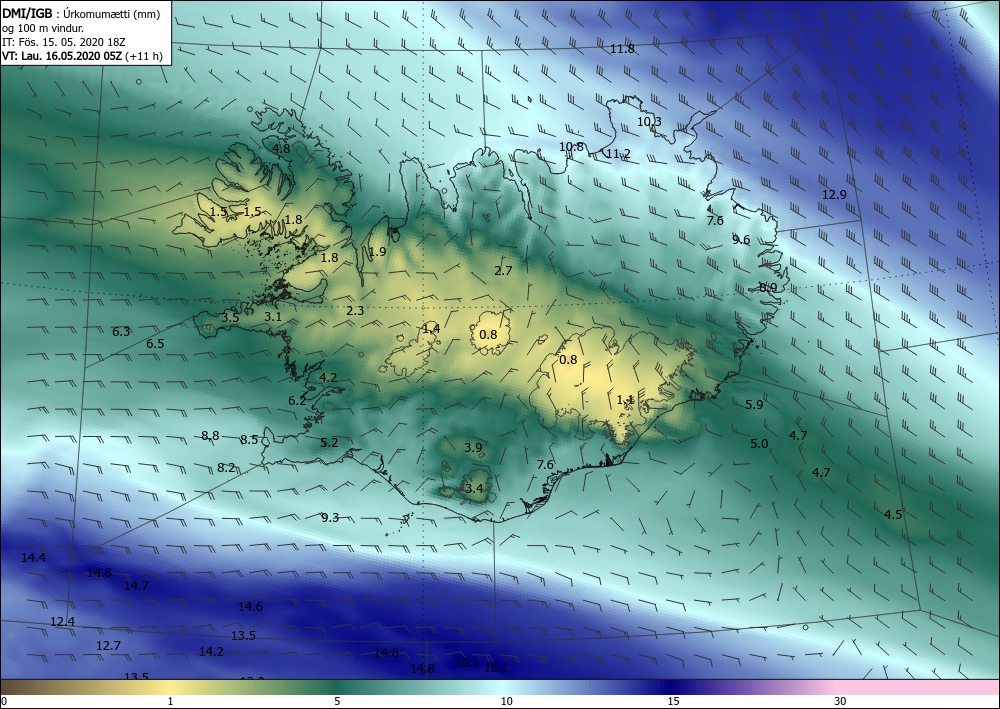1000x709 pixels.
Task: Click the 4.2 value on the map
Action: tap(328, 377)
